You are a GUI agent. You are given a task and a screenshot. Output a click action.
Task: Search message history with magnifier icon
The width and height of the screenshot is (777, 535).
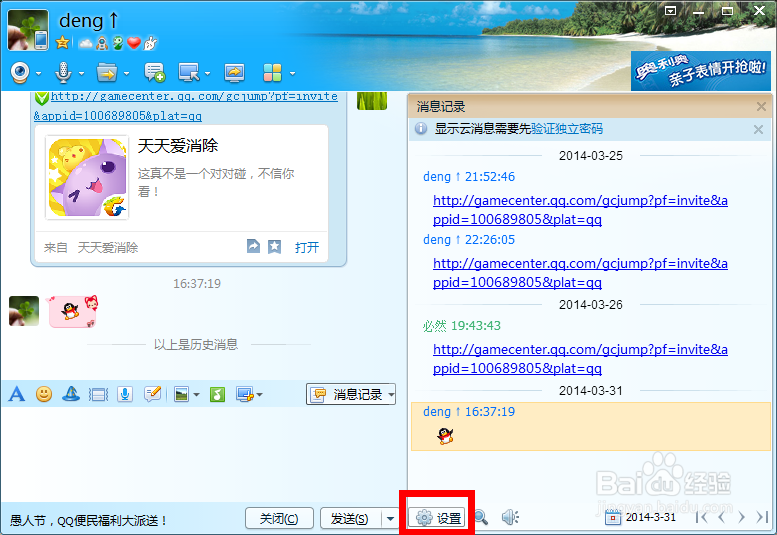pos(481,518)
